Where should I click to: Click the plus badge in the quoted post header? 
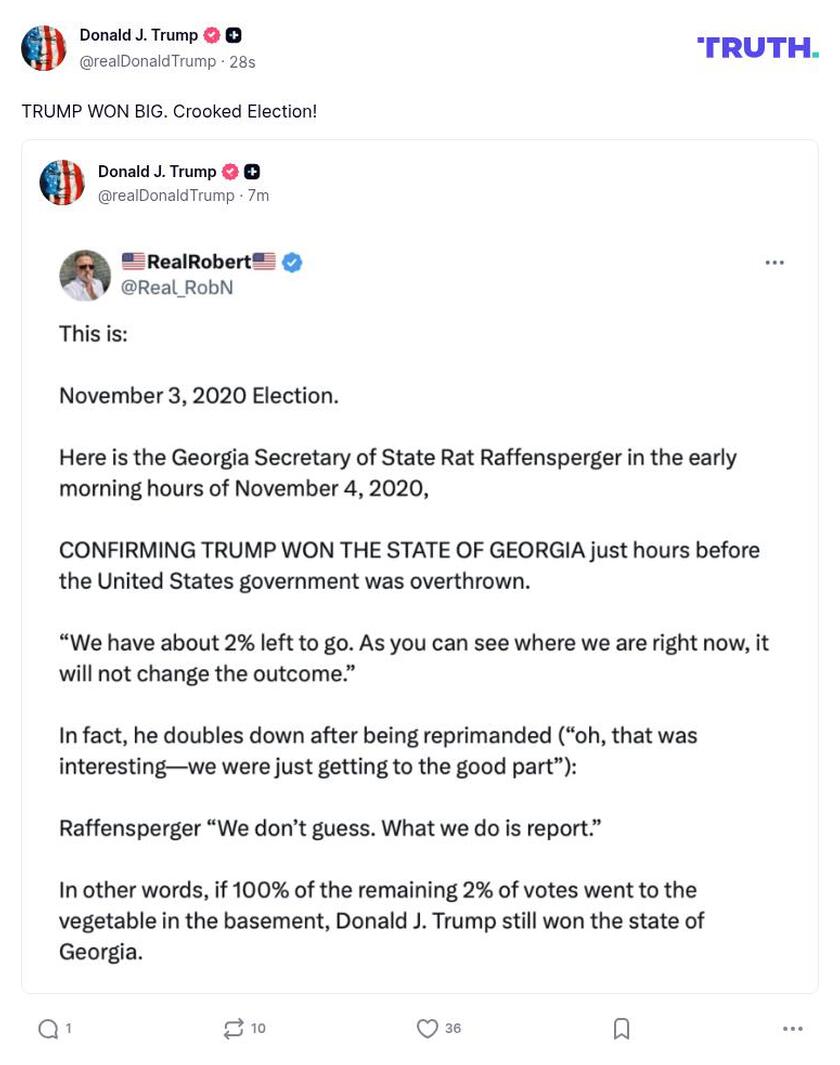tap(252, 171)
